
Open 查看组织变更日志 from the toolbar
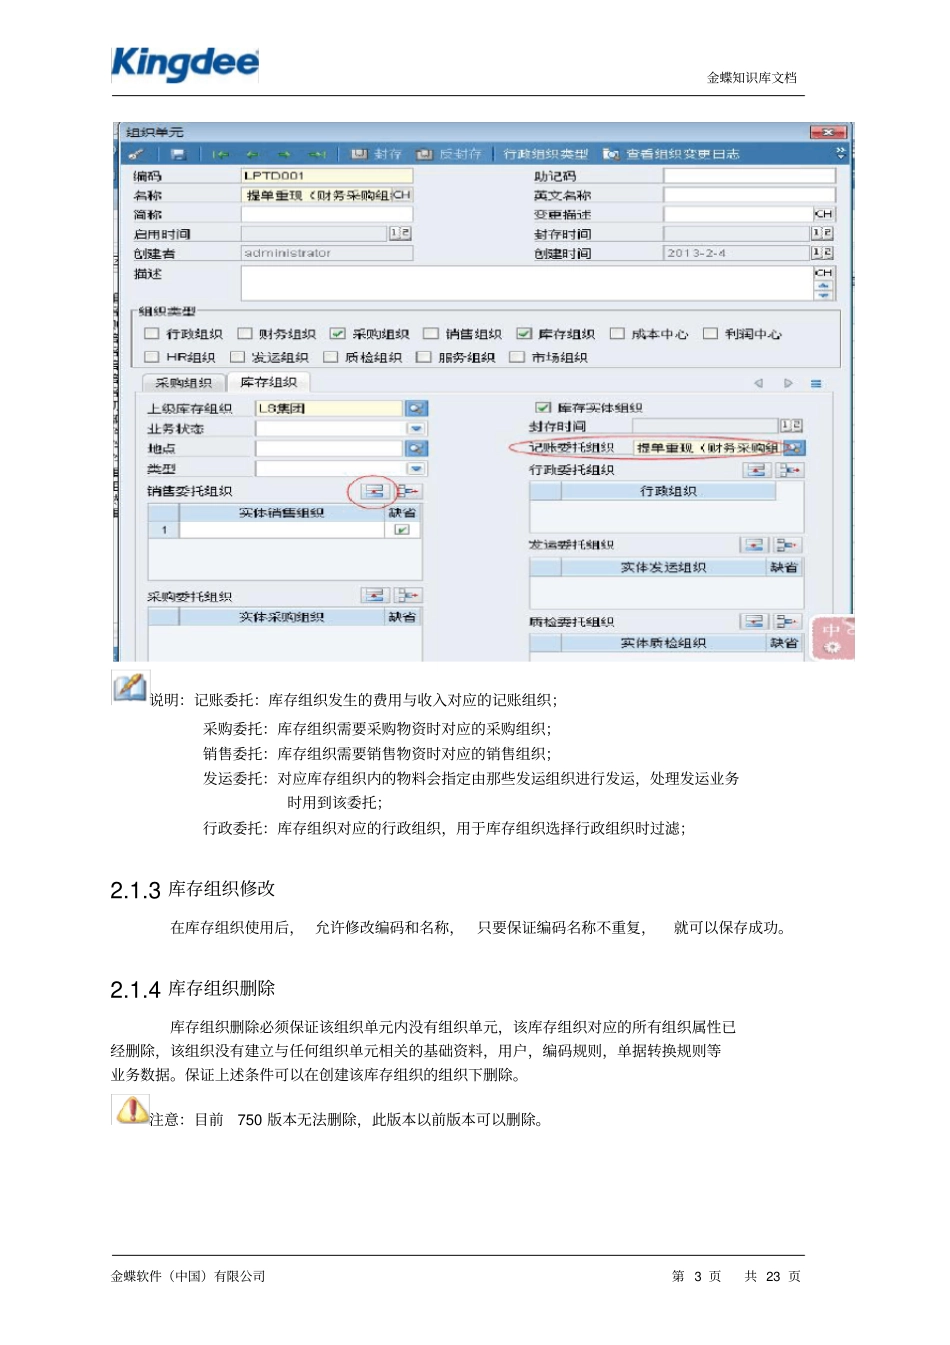pyautogui.click(x=672, y=154)
